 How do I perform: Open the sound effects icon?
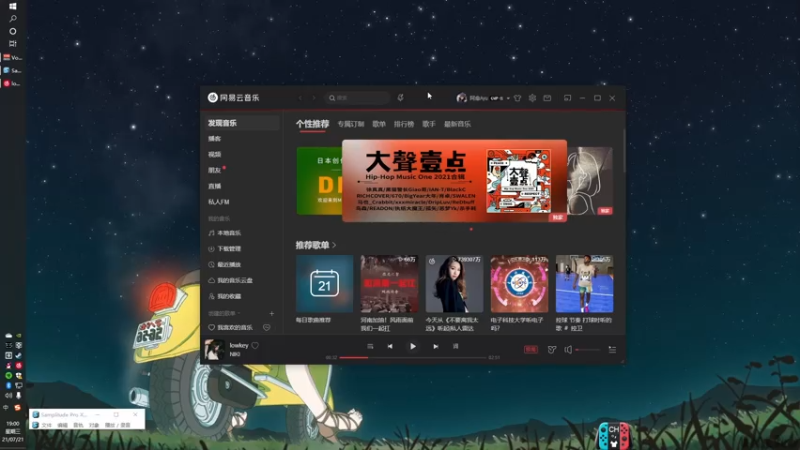pyautogui.click(x=552, y=349)
